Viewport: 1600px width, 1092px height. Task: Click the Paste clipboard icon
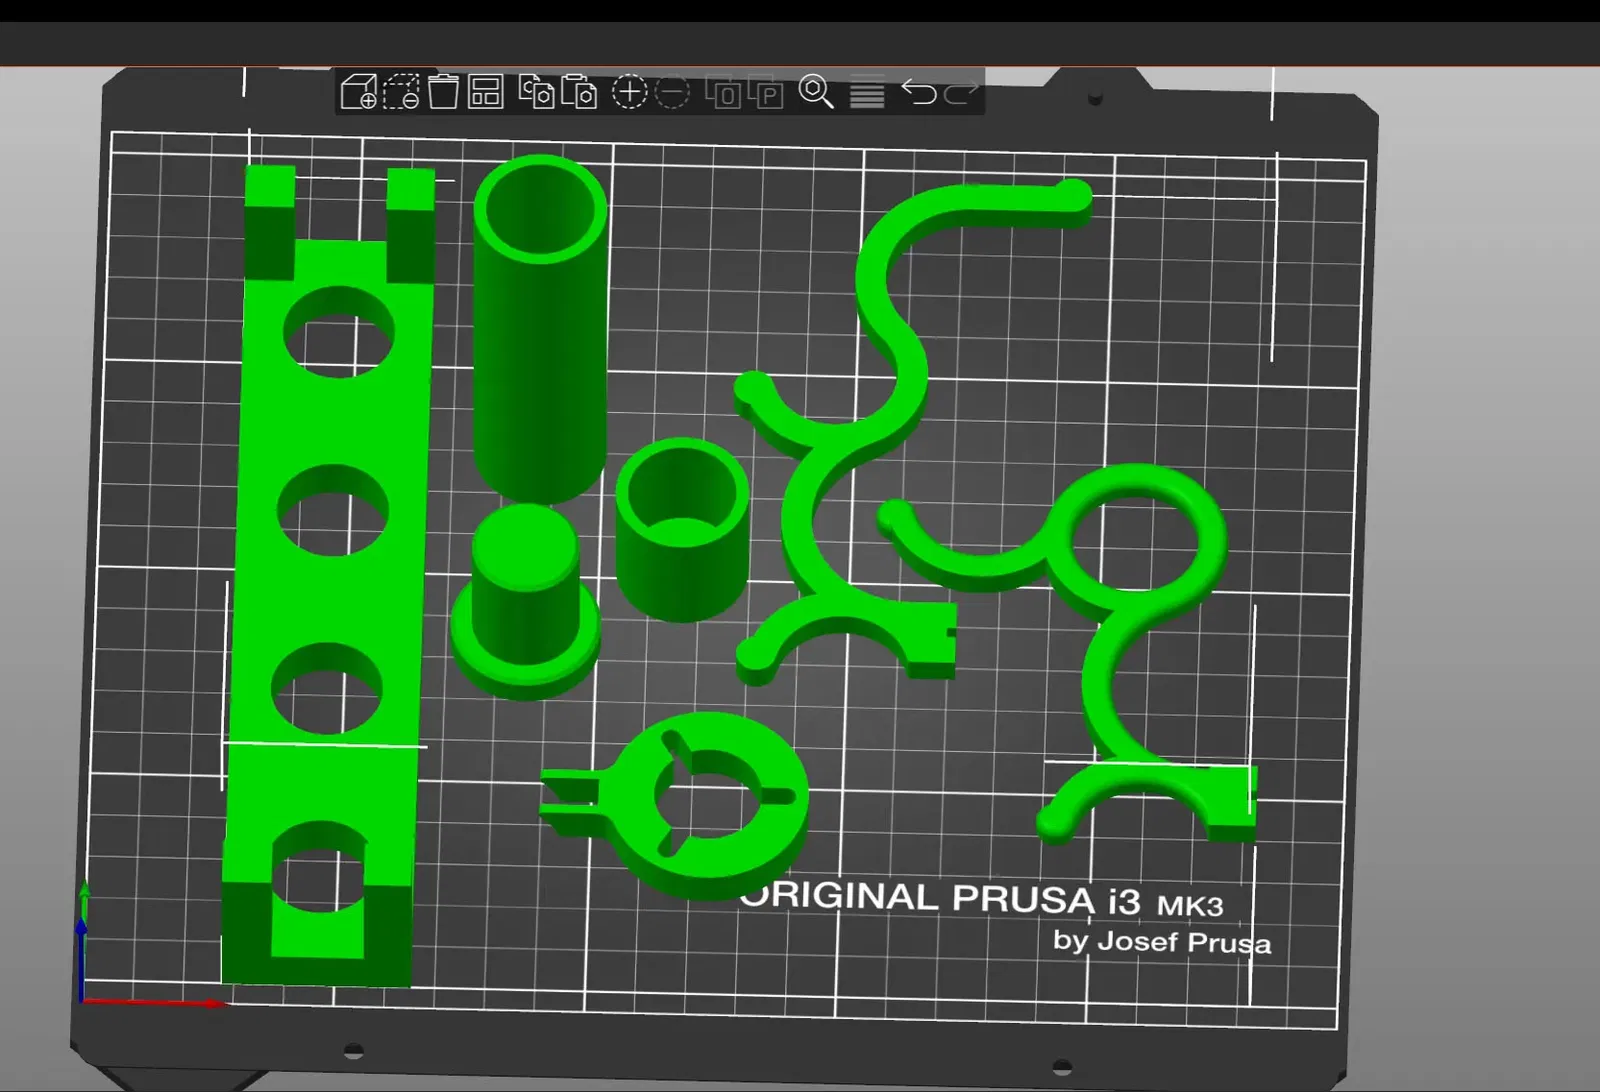pyautogui.click(x=579, y=92)
